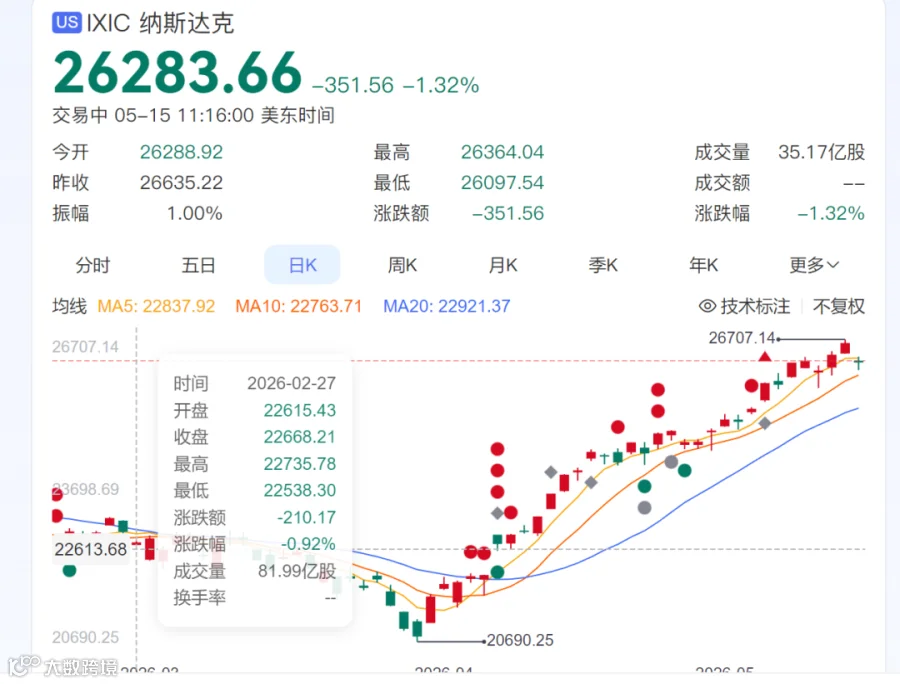Image resolution: width=900 pixels, height=684 pixels.
Task: Toggle the 技术标注 eye icon
Action: [707, 306]
